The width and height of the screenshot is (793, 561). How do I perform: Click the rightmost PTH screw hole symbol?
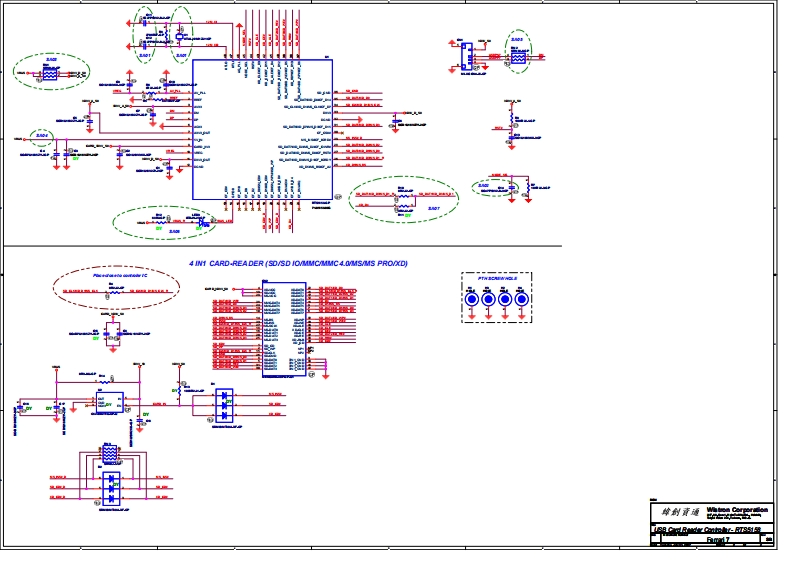click(x=521, y=299)
